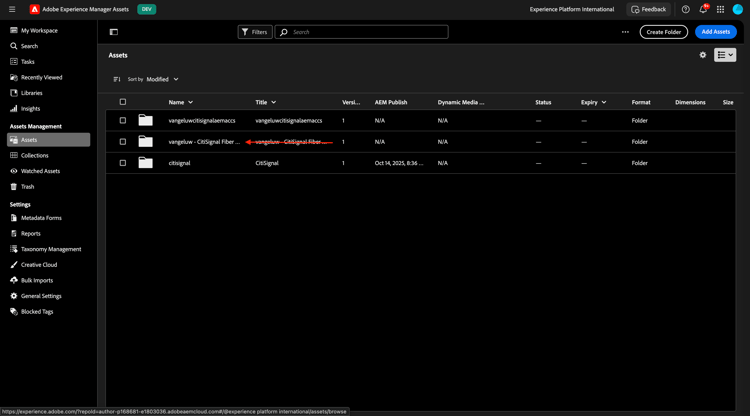Click the AEM Publish column header
Screen dimensions: 750x416
tap(391, 102)
